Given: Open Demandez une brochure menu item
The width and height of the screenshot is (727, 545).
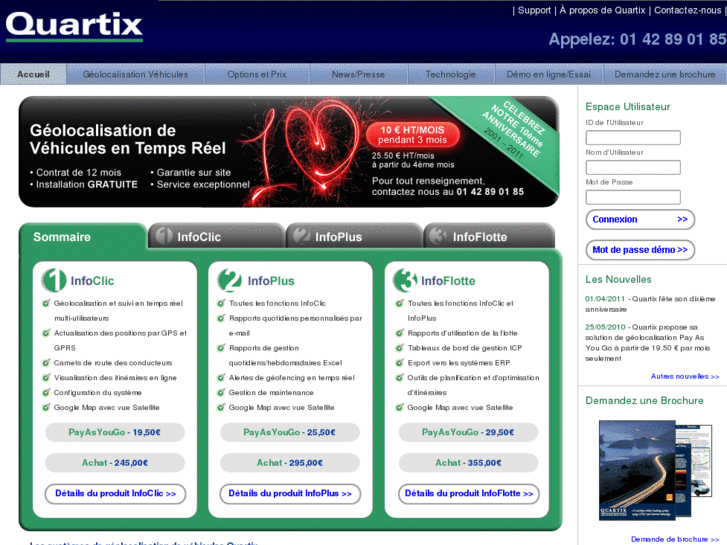Looking at the screenshot, I should 665,74.
